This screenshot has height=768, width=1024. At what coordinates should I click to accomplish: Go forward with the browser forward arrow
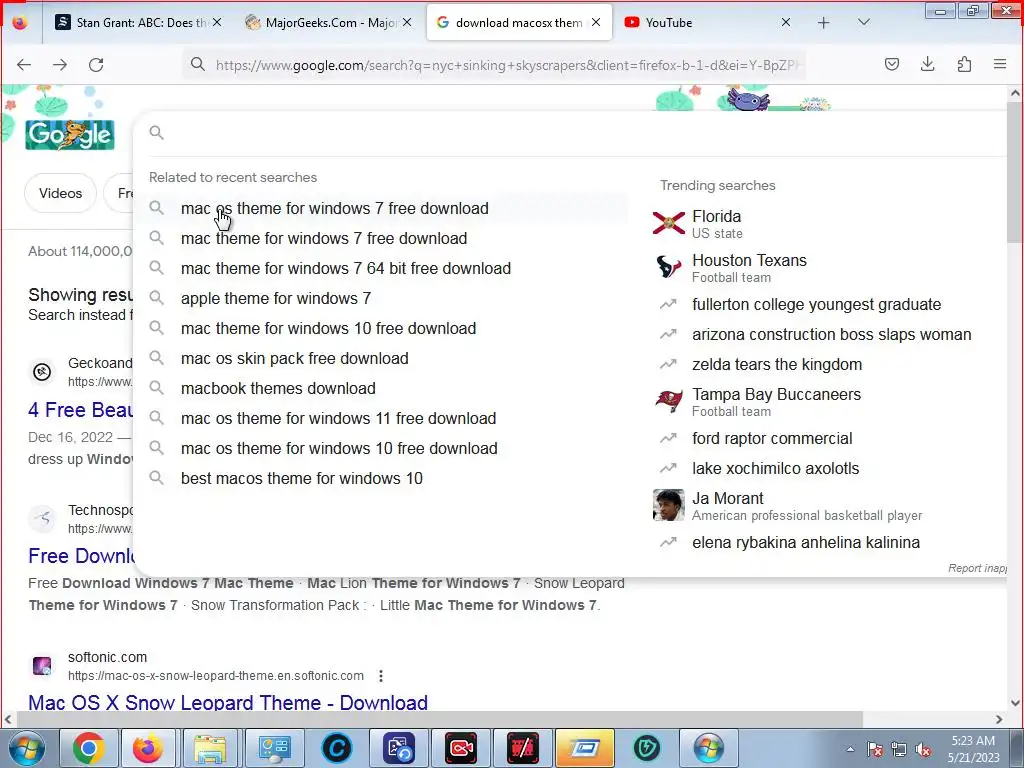point(60,65)
